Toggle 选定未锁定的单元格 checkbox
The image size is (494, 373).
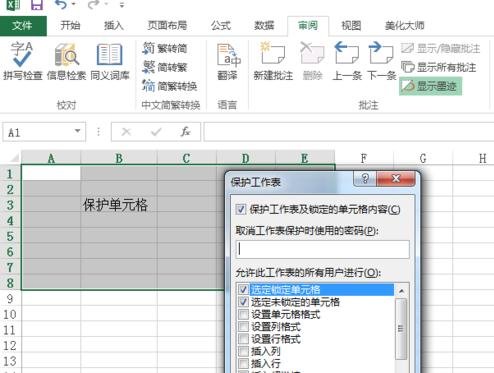[243, 302]
